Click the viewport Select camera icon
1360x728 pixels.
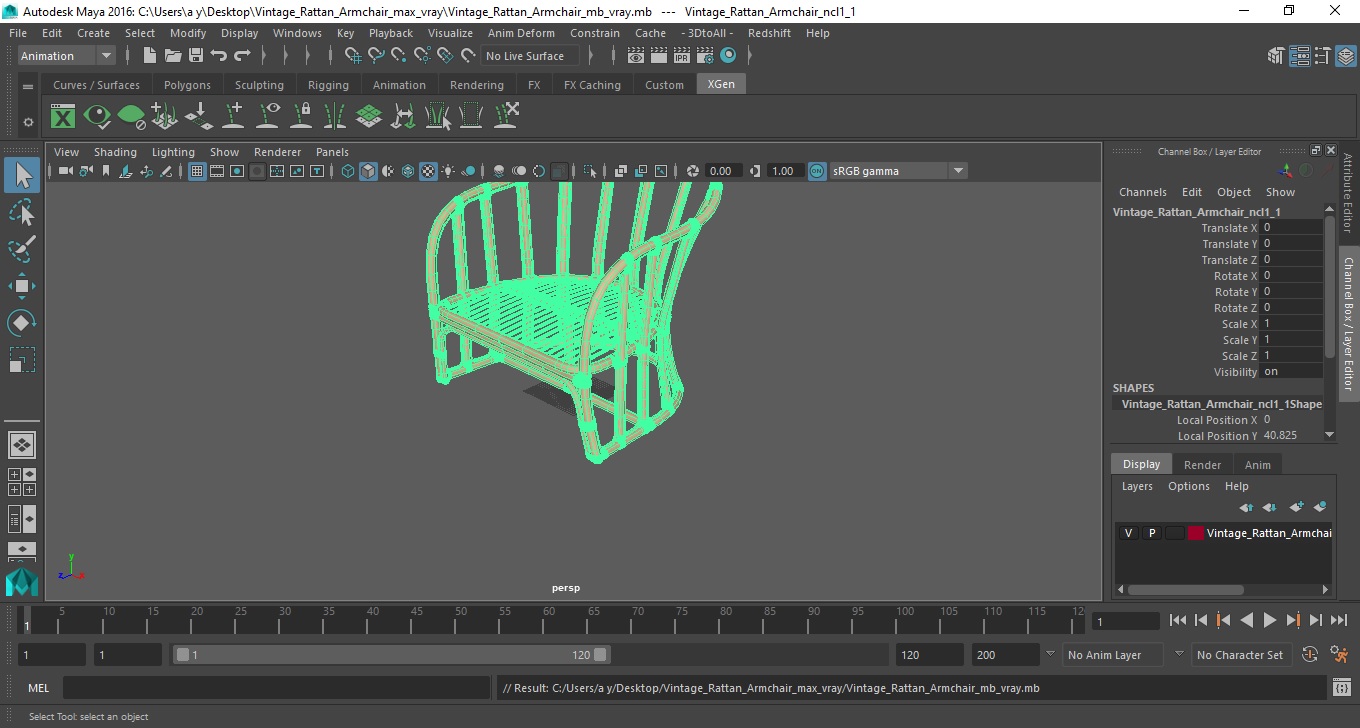click(65, 171)
